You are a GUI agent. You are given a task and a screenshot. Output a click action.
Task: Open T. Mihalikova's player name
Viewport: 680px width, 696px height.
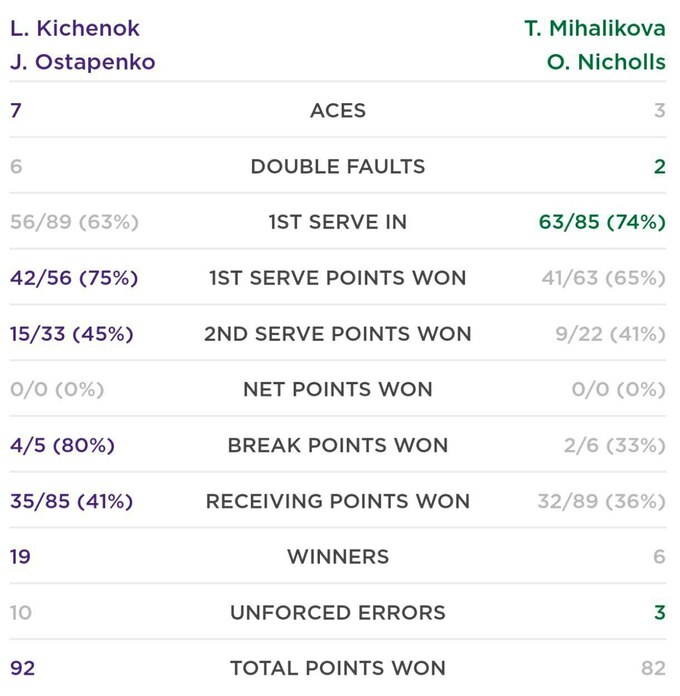[x=594, y=28]
